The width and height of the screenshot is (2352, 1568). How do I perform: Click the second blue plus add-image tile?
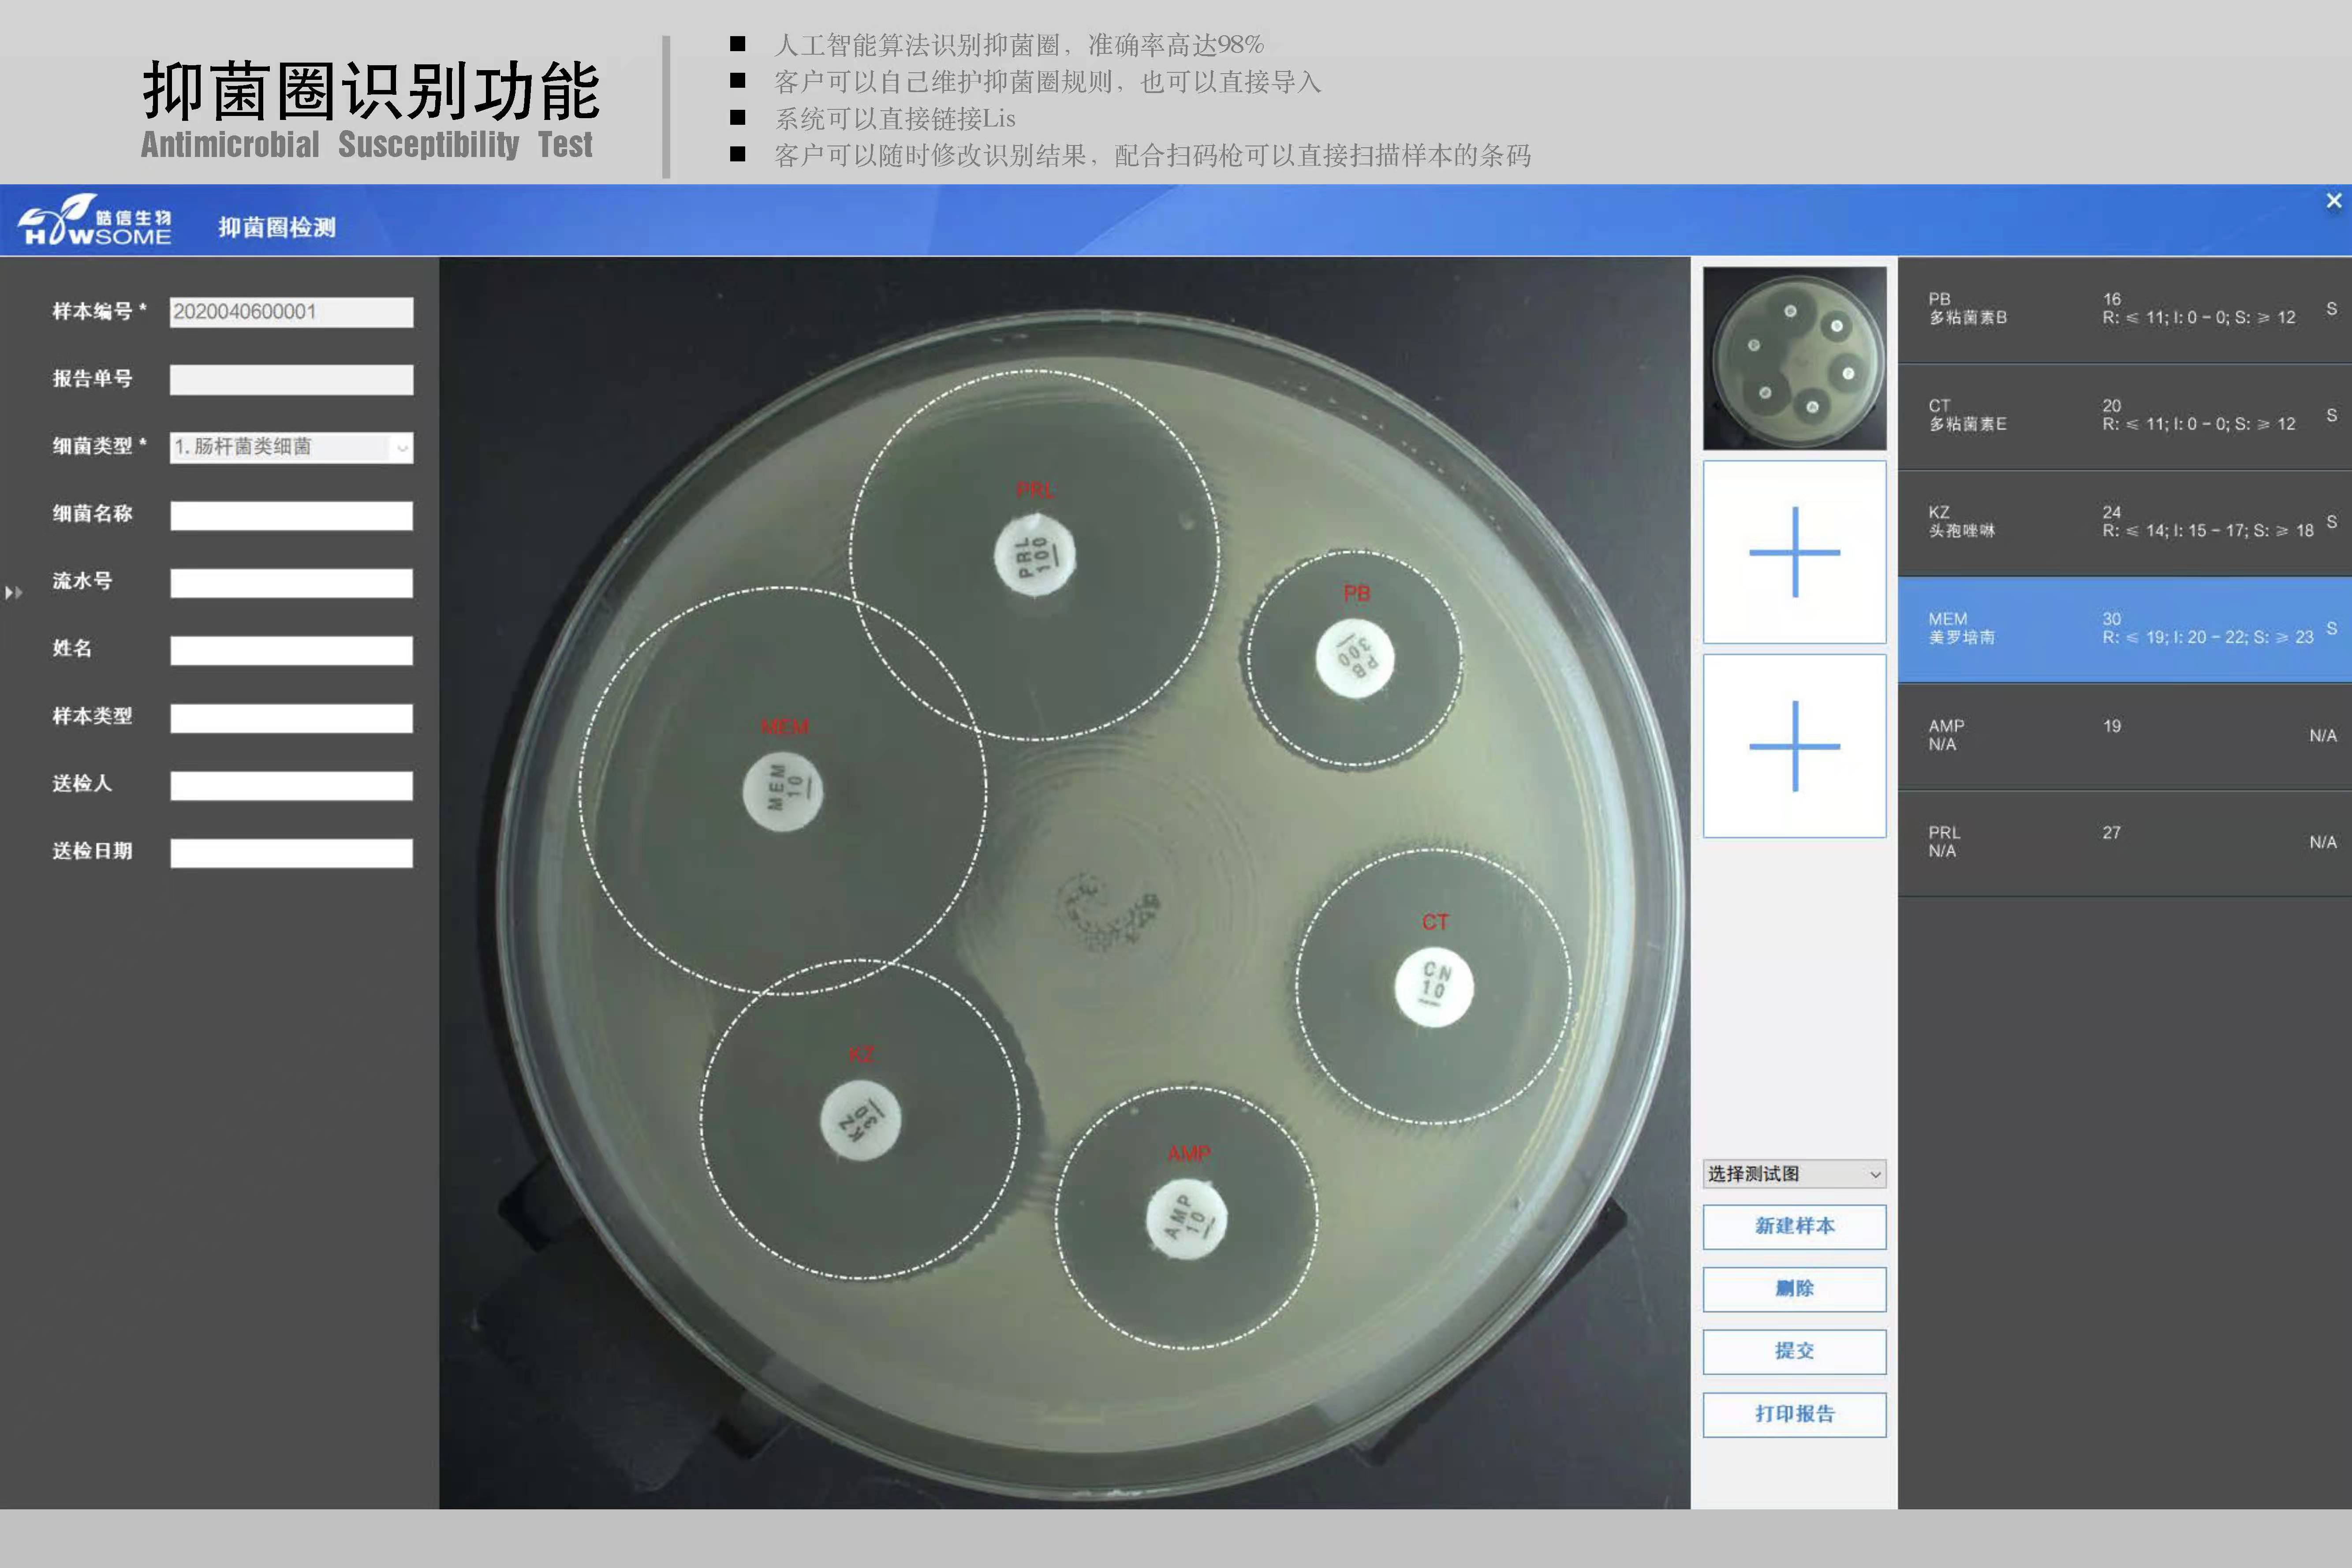[x=1794, y=746]
